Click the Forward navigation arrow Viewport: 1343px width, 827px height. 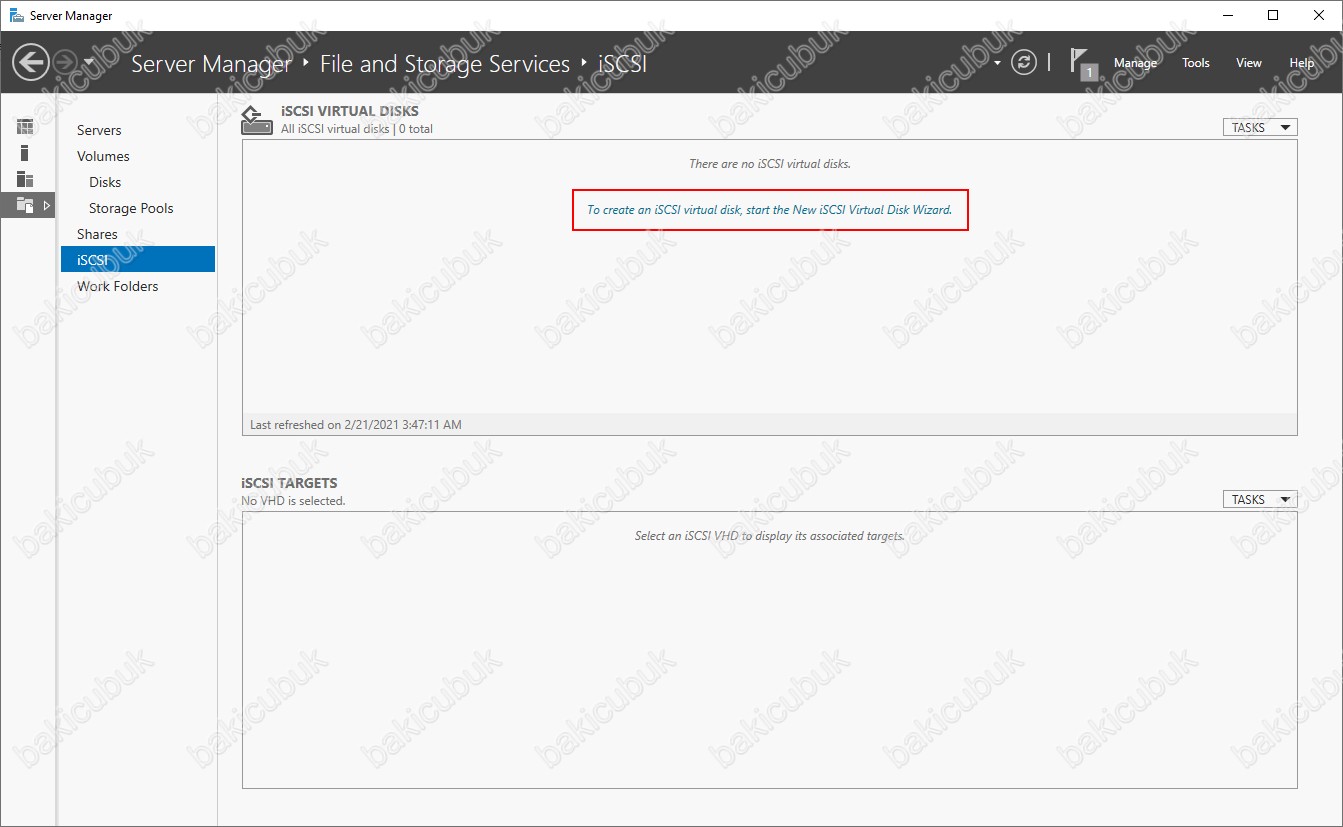pyautogui.click(x=65, y=63)
